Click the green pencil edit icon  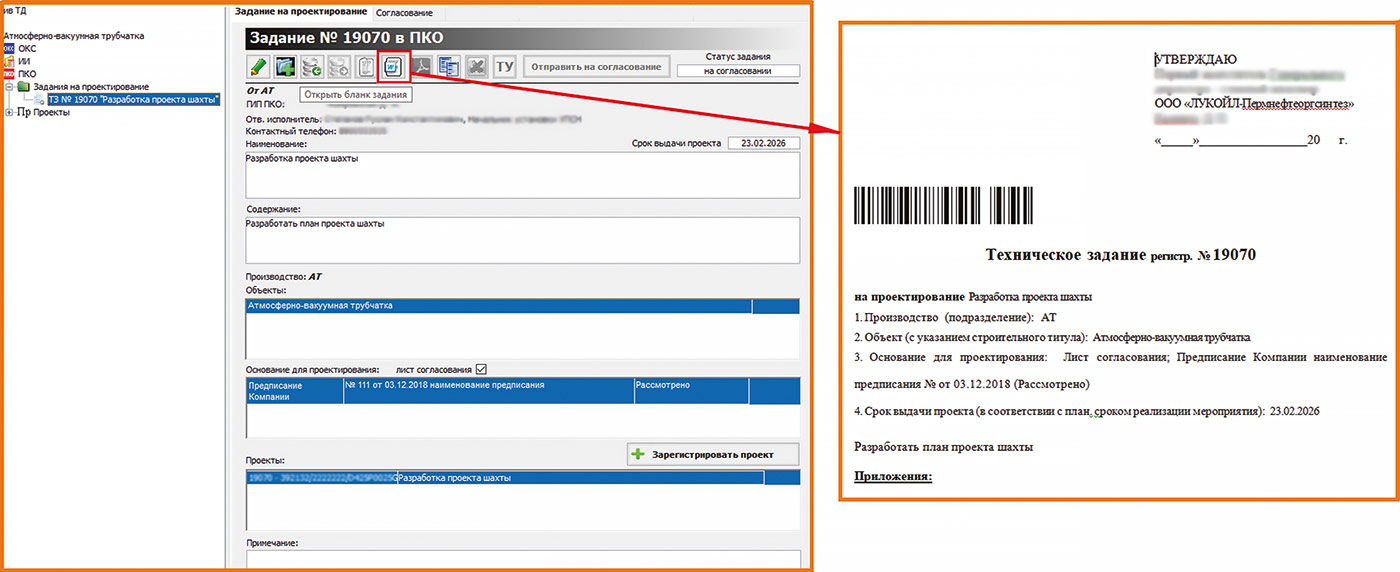point(258,67)
